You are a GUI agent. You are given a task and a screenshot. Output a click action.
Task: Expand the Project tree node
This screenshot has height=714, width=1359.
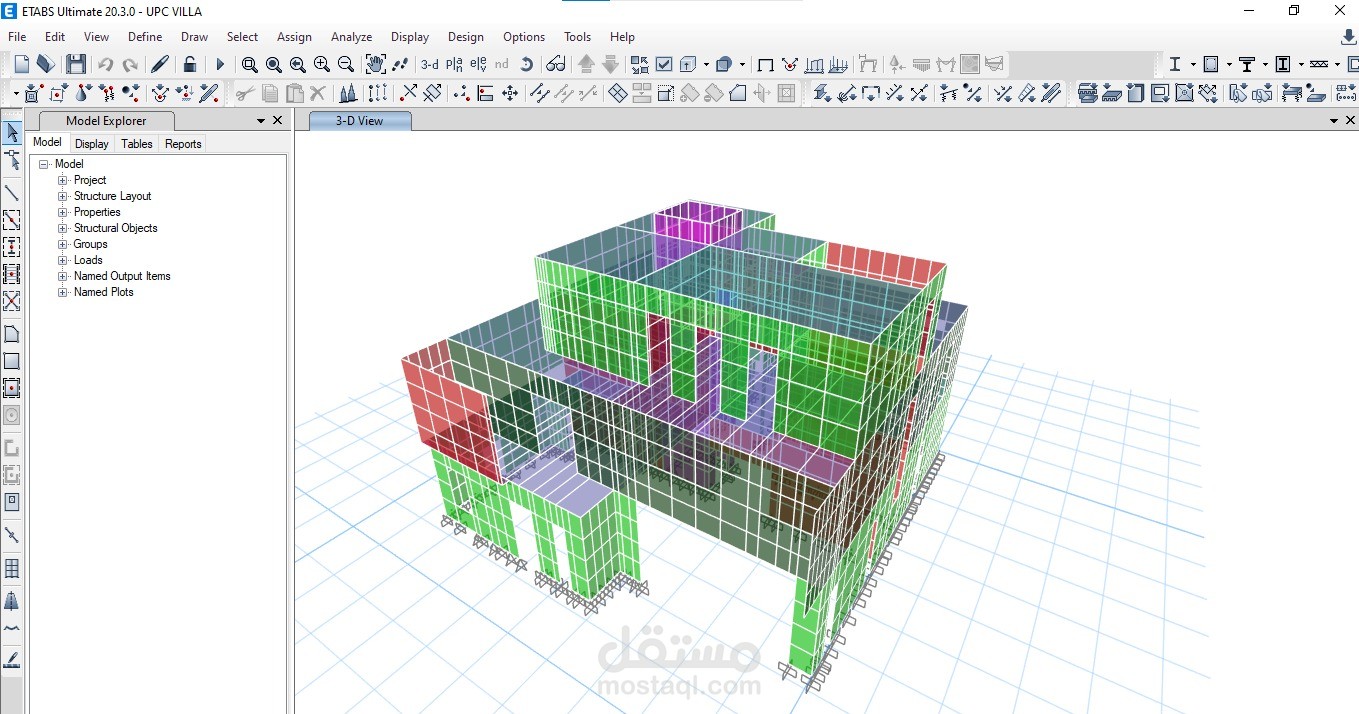point(63,180)
